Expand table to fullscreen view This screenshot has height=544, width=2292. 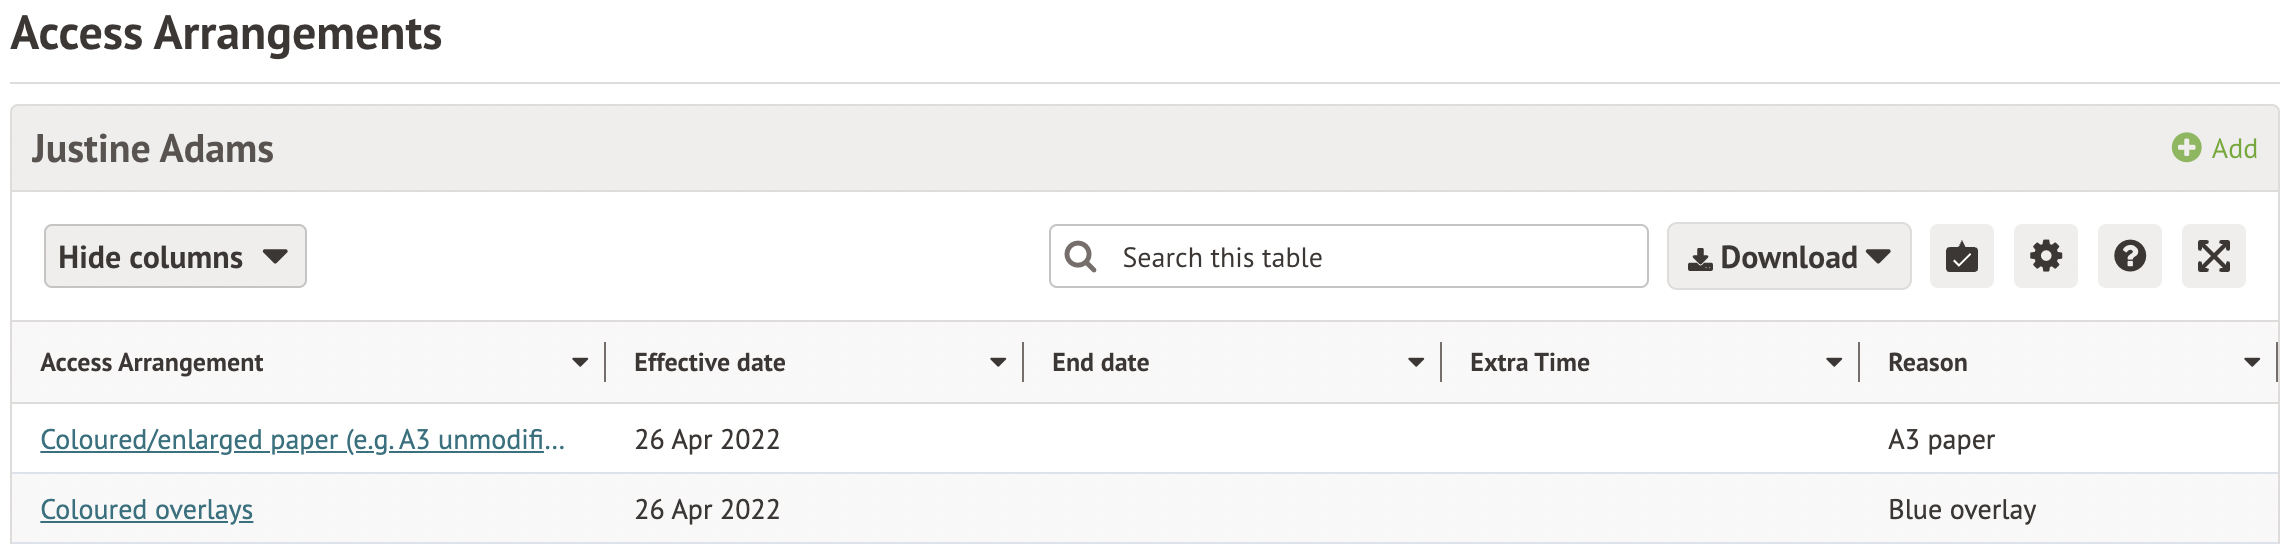[x=2213, y=257]
